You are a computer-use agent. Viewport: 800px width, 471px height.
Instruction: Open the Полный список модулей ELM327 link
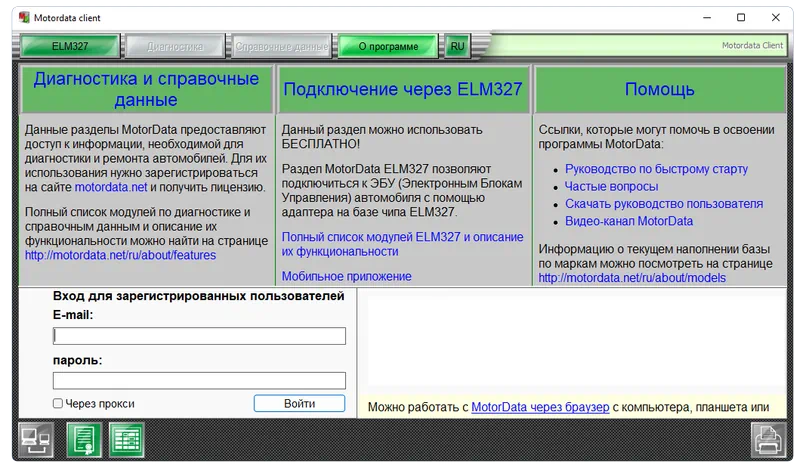coord(403,244)
